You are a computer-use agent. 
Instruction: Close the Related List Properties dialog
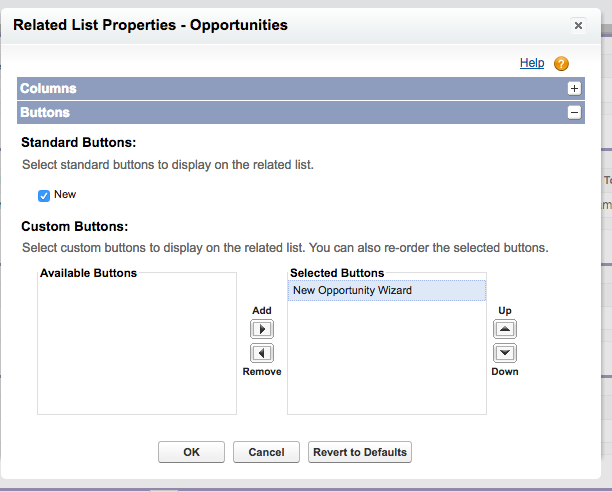pyautogui.click(x=578, y=26)
